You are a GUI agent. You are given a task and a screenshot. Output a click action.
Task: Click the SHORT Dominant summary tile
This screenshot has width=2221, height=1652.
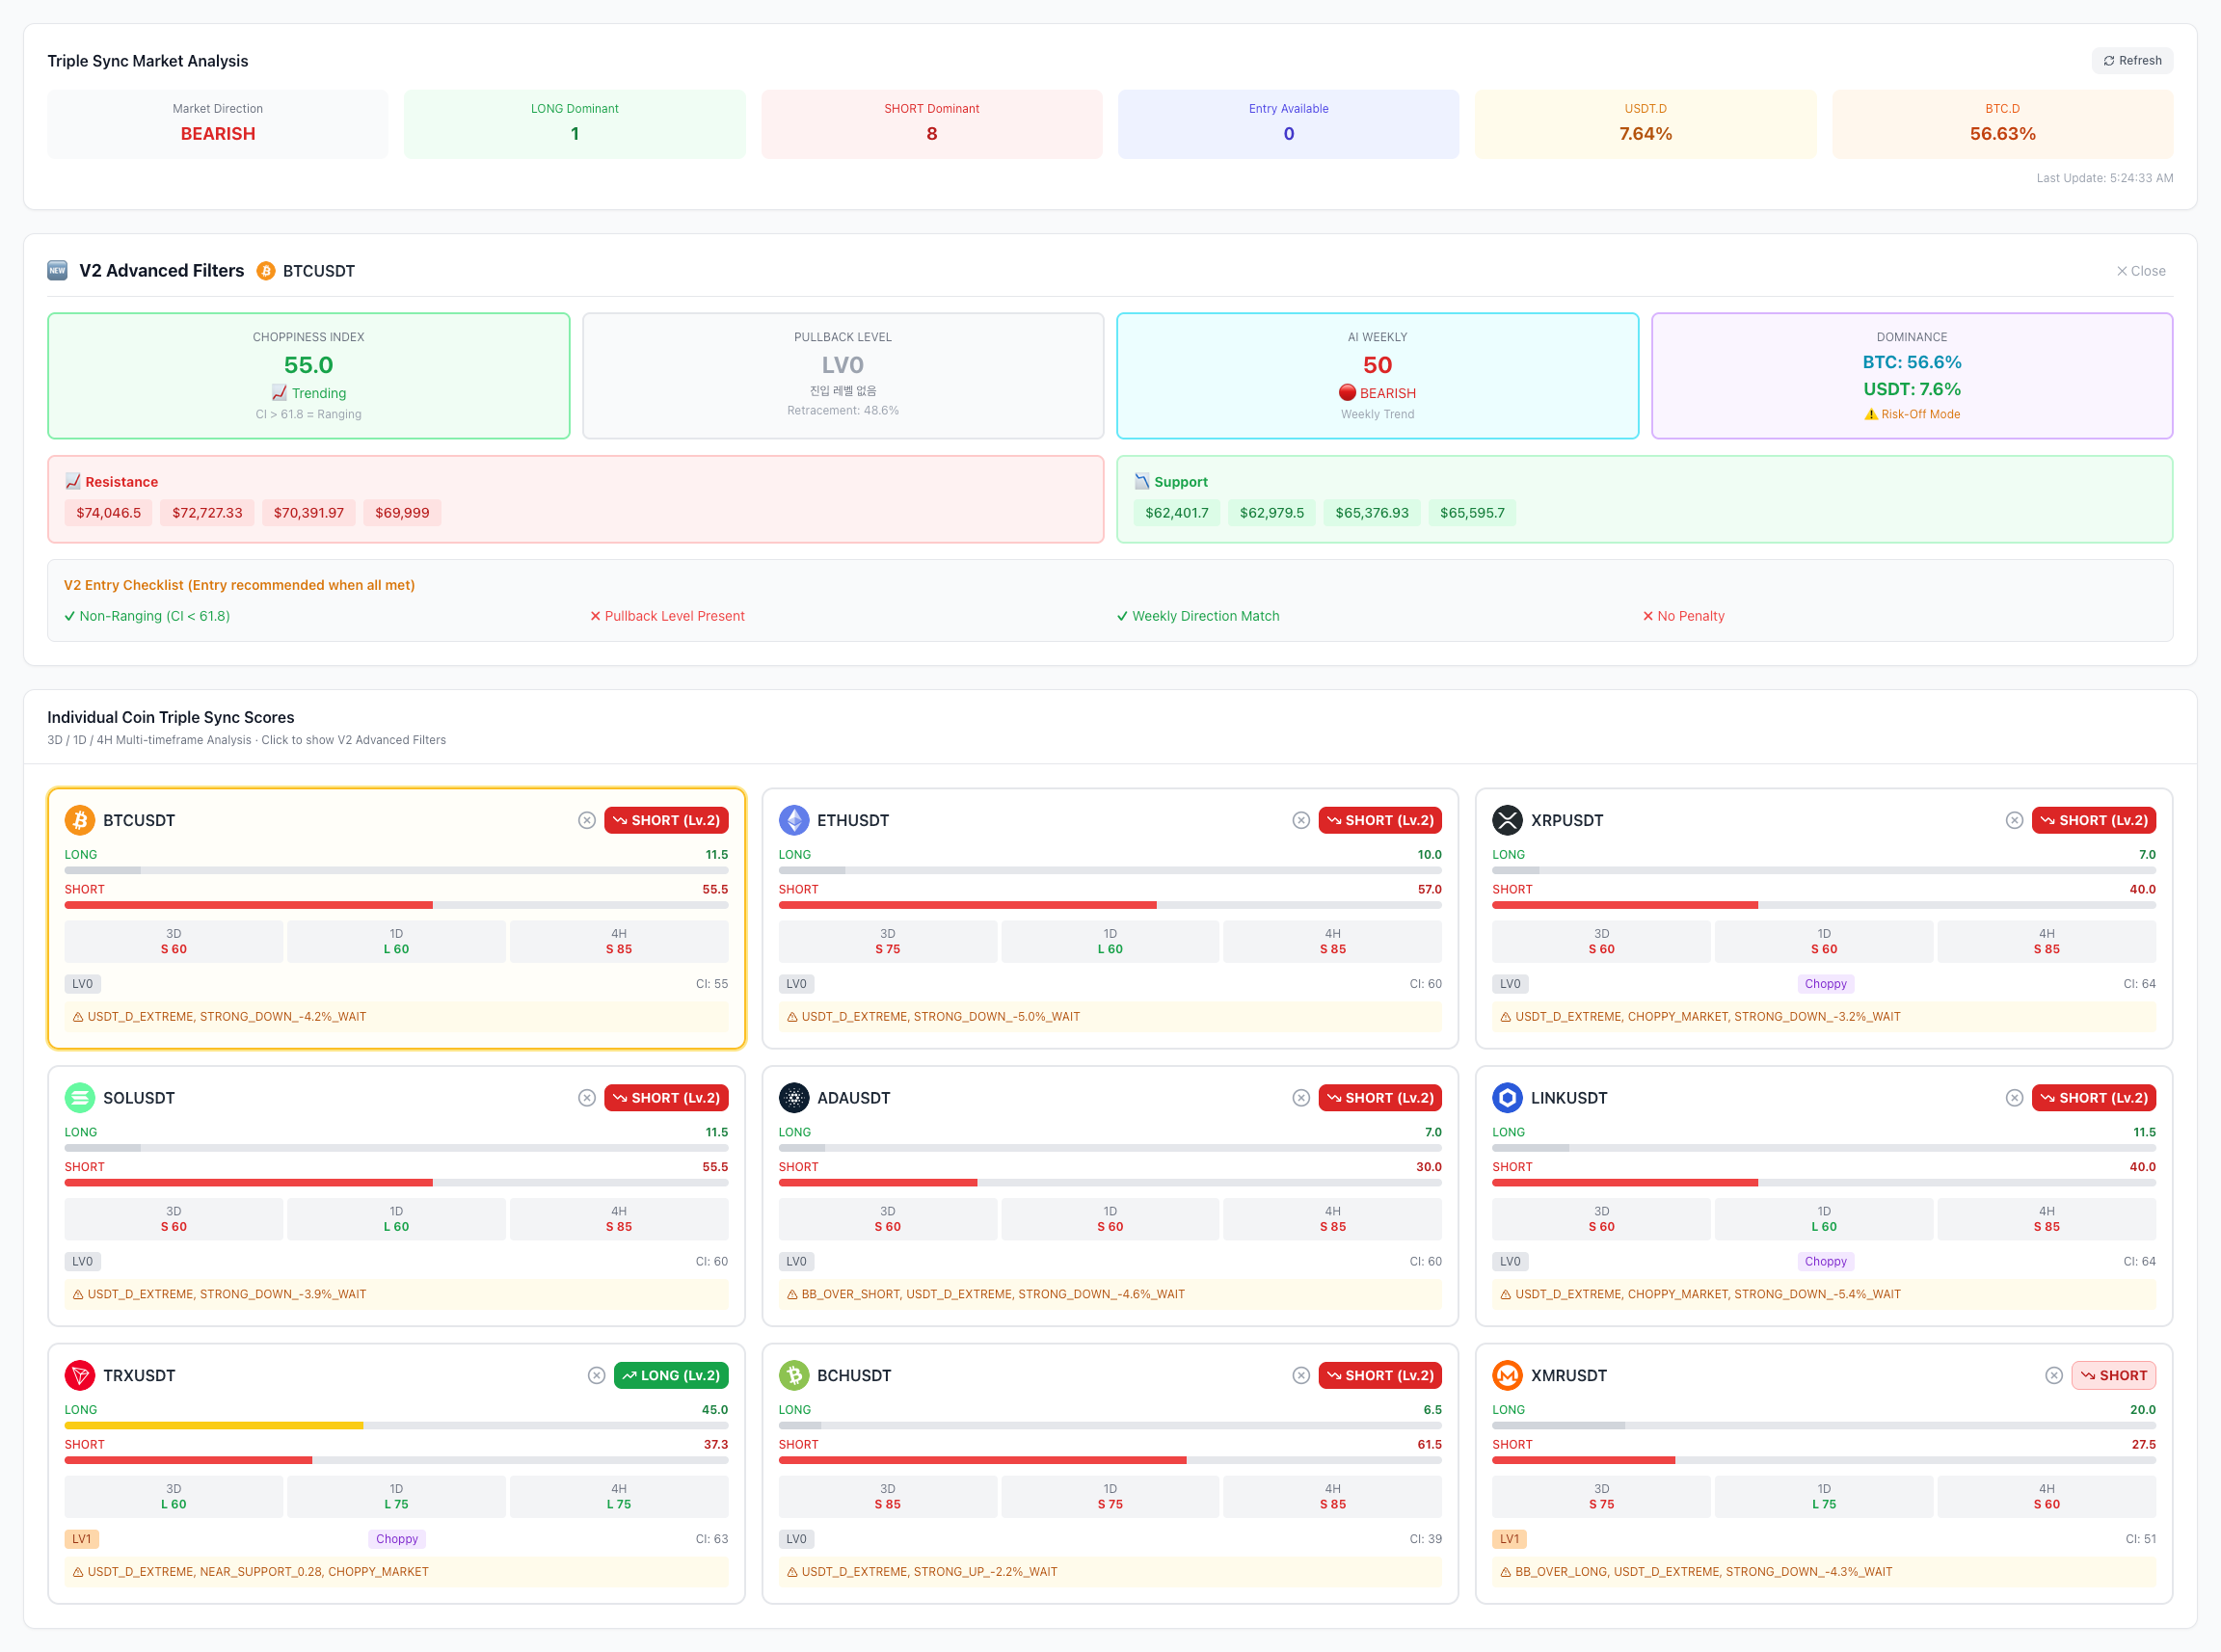click(931, 124)
